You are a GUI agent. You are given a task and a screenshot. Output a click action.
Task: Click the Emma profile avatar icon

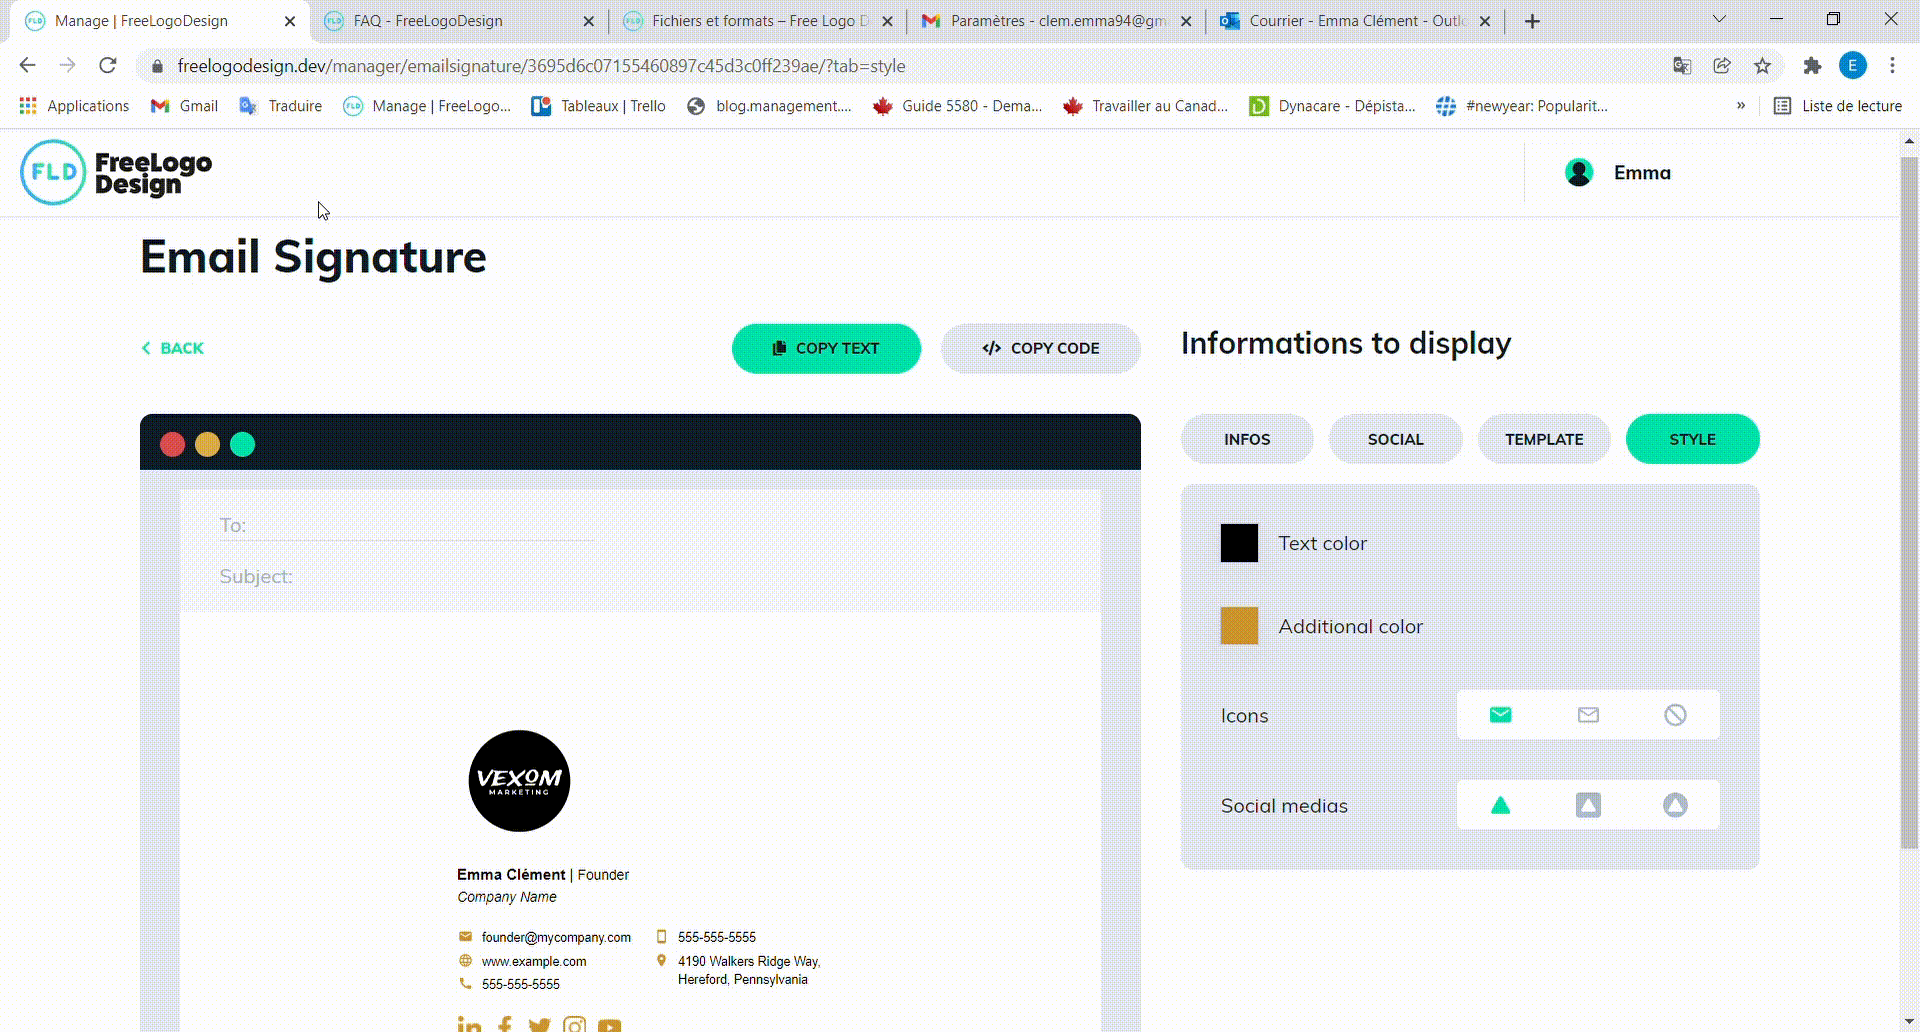(1579, 173)
